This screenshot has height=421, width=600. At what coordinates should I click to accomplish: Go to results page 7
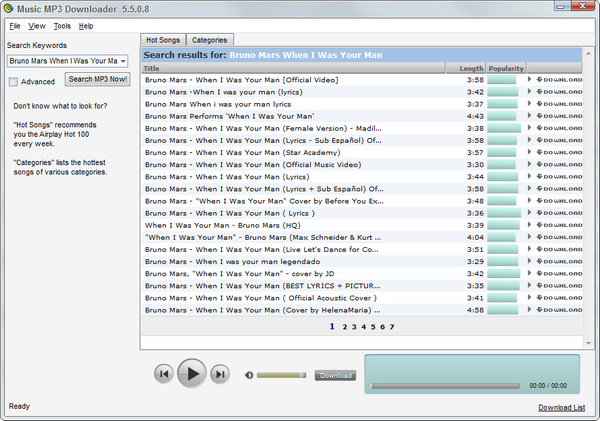click(392, 327)
